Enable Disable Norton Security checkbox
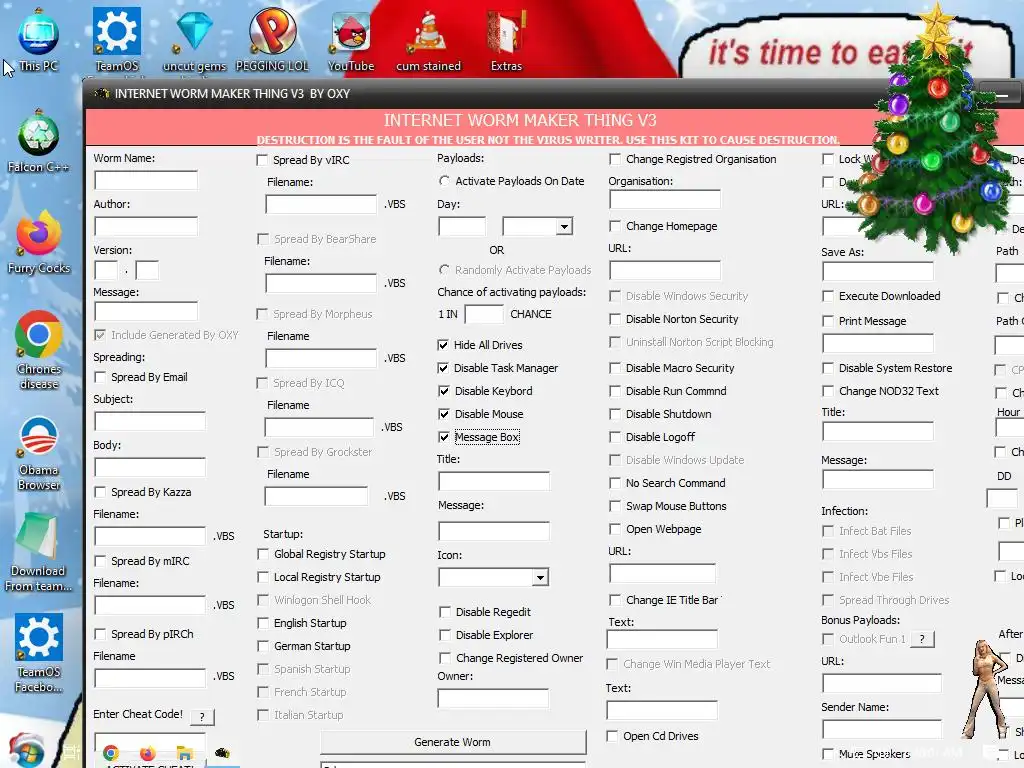 pos(615,319)
